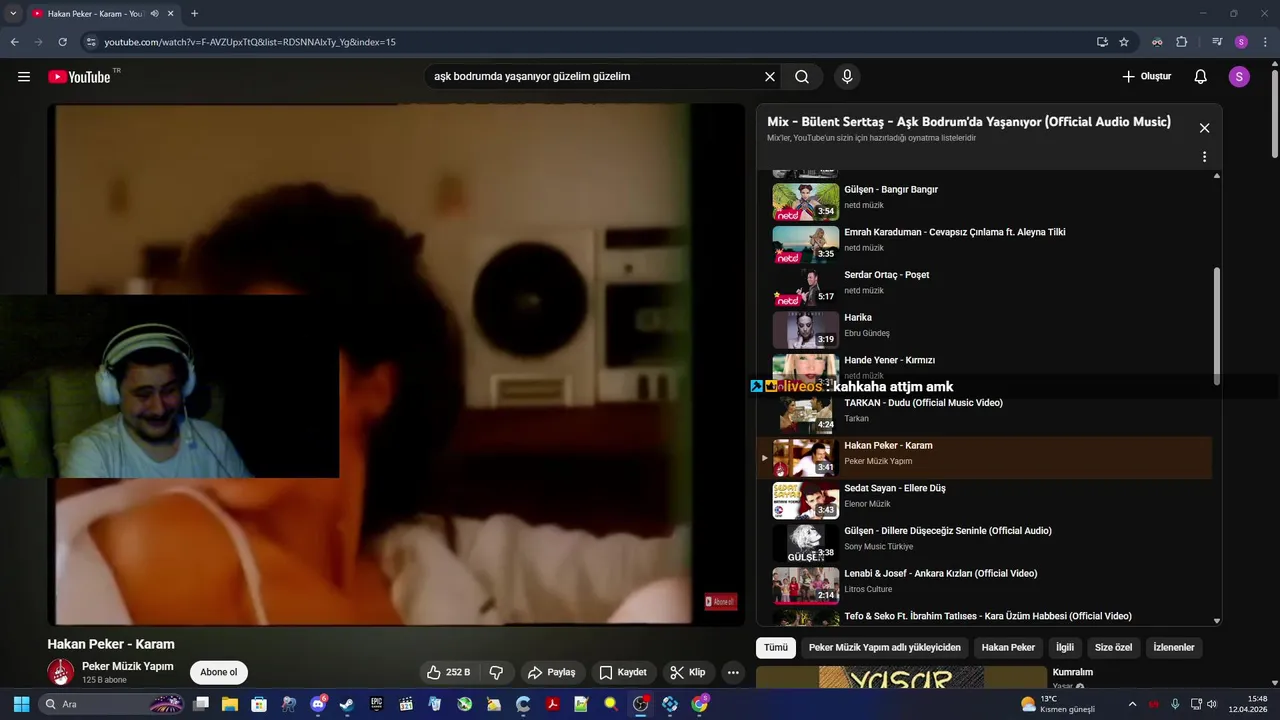Save the video with Kaydet
This screenshot has width=1280, height=720.
(x=623, y=672)
